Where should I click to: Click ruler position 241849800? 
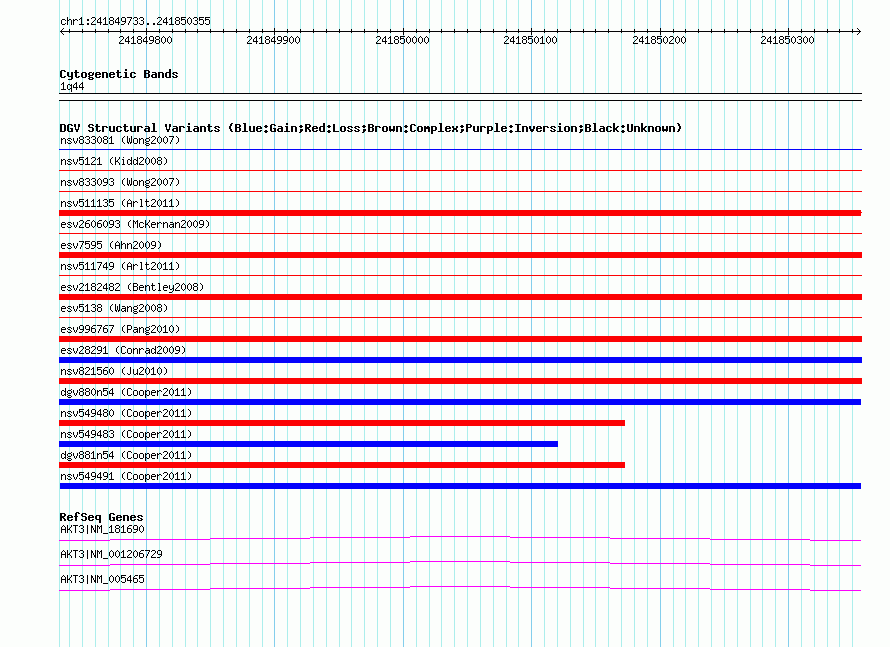145,40
